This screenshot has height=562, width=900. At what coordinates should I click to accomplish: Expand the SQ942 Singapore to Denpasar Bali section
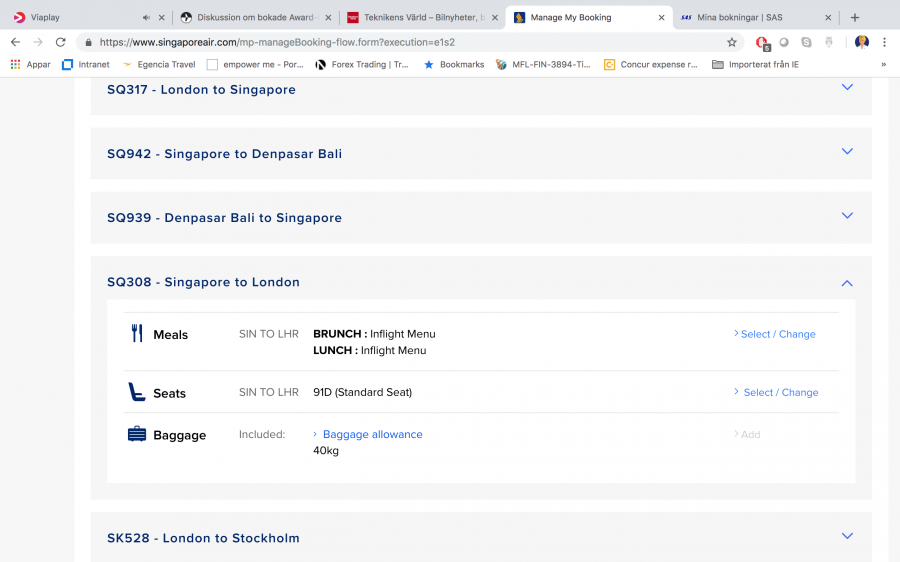tap(847, 152)
